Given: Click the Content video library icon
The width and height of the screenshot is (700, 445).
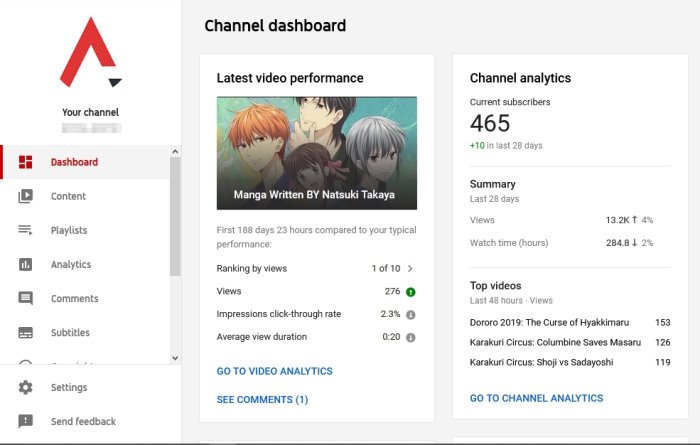Looking at the screenshot, I should (x=25, y=196).
